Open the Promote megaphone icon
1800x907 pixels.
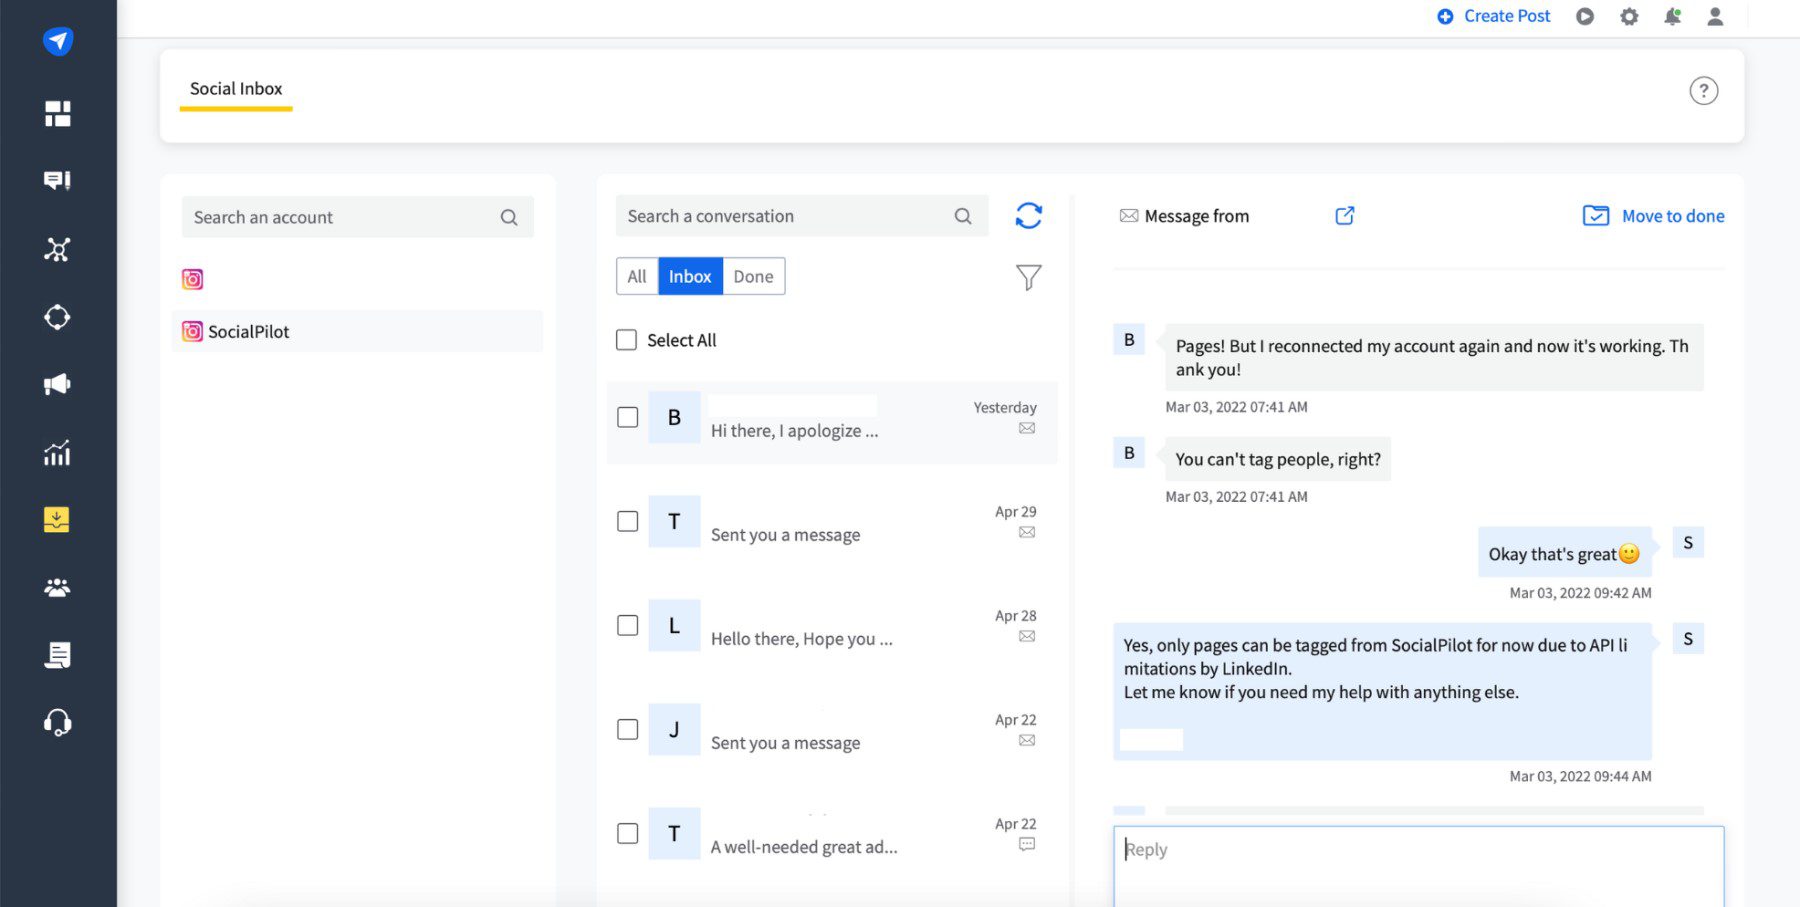pos(57,383)
